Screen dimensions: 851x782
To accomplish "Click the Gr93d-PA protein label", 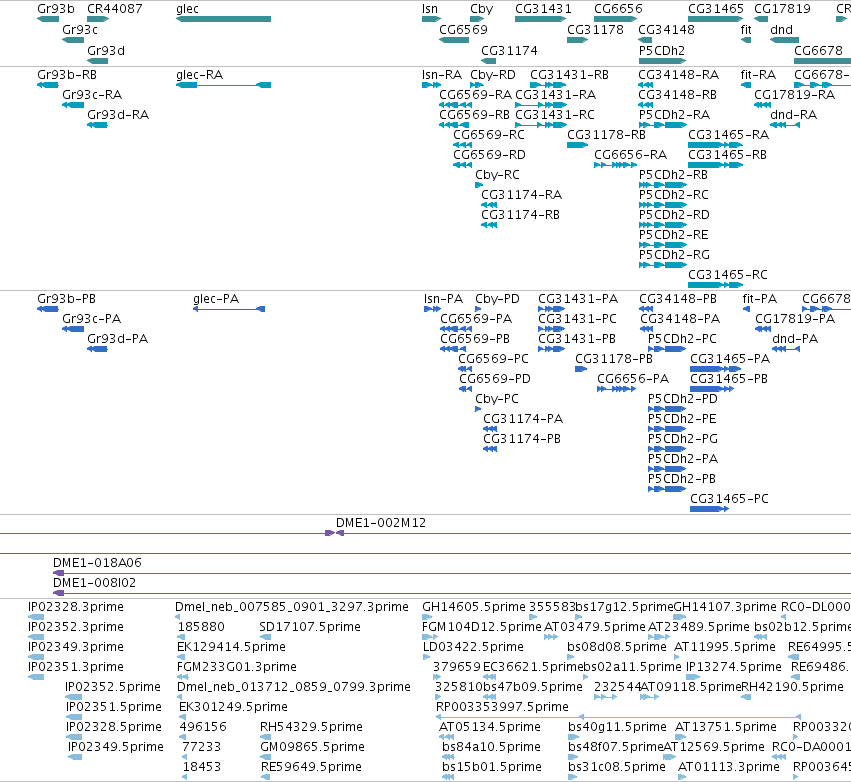I will (x=117, y=339).
